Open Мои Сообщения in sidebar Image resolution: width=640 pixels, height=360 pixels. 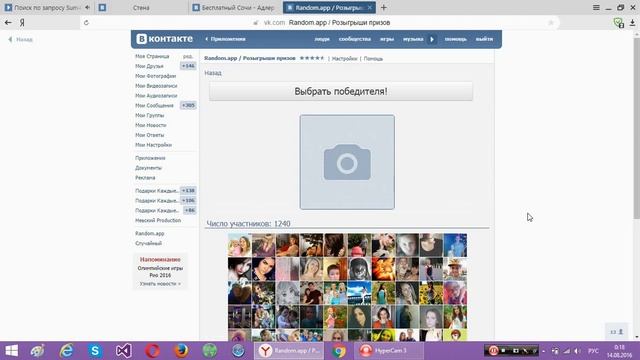tap(154, 105)
